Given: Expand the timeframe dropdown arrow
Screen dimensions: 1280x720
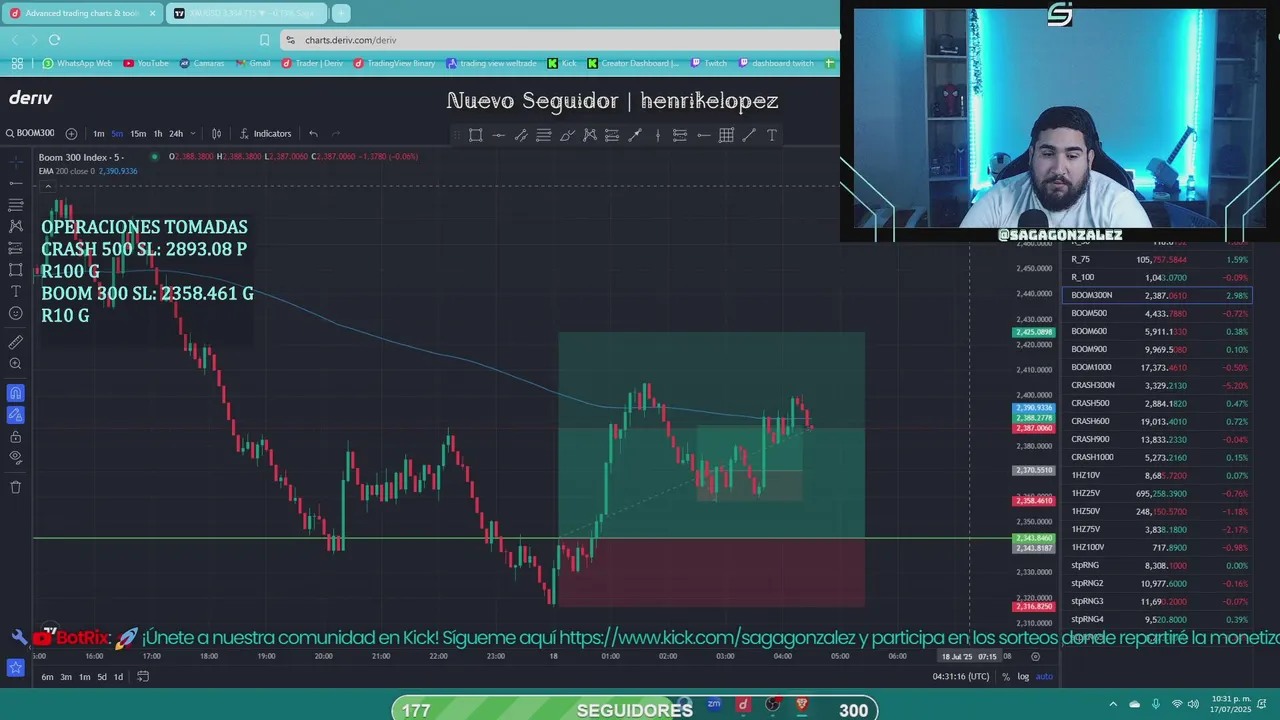Looking at the screenshot, I should coord(192,134).
